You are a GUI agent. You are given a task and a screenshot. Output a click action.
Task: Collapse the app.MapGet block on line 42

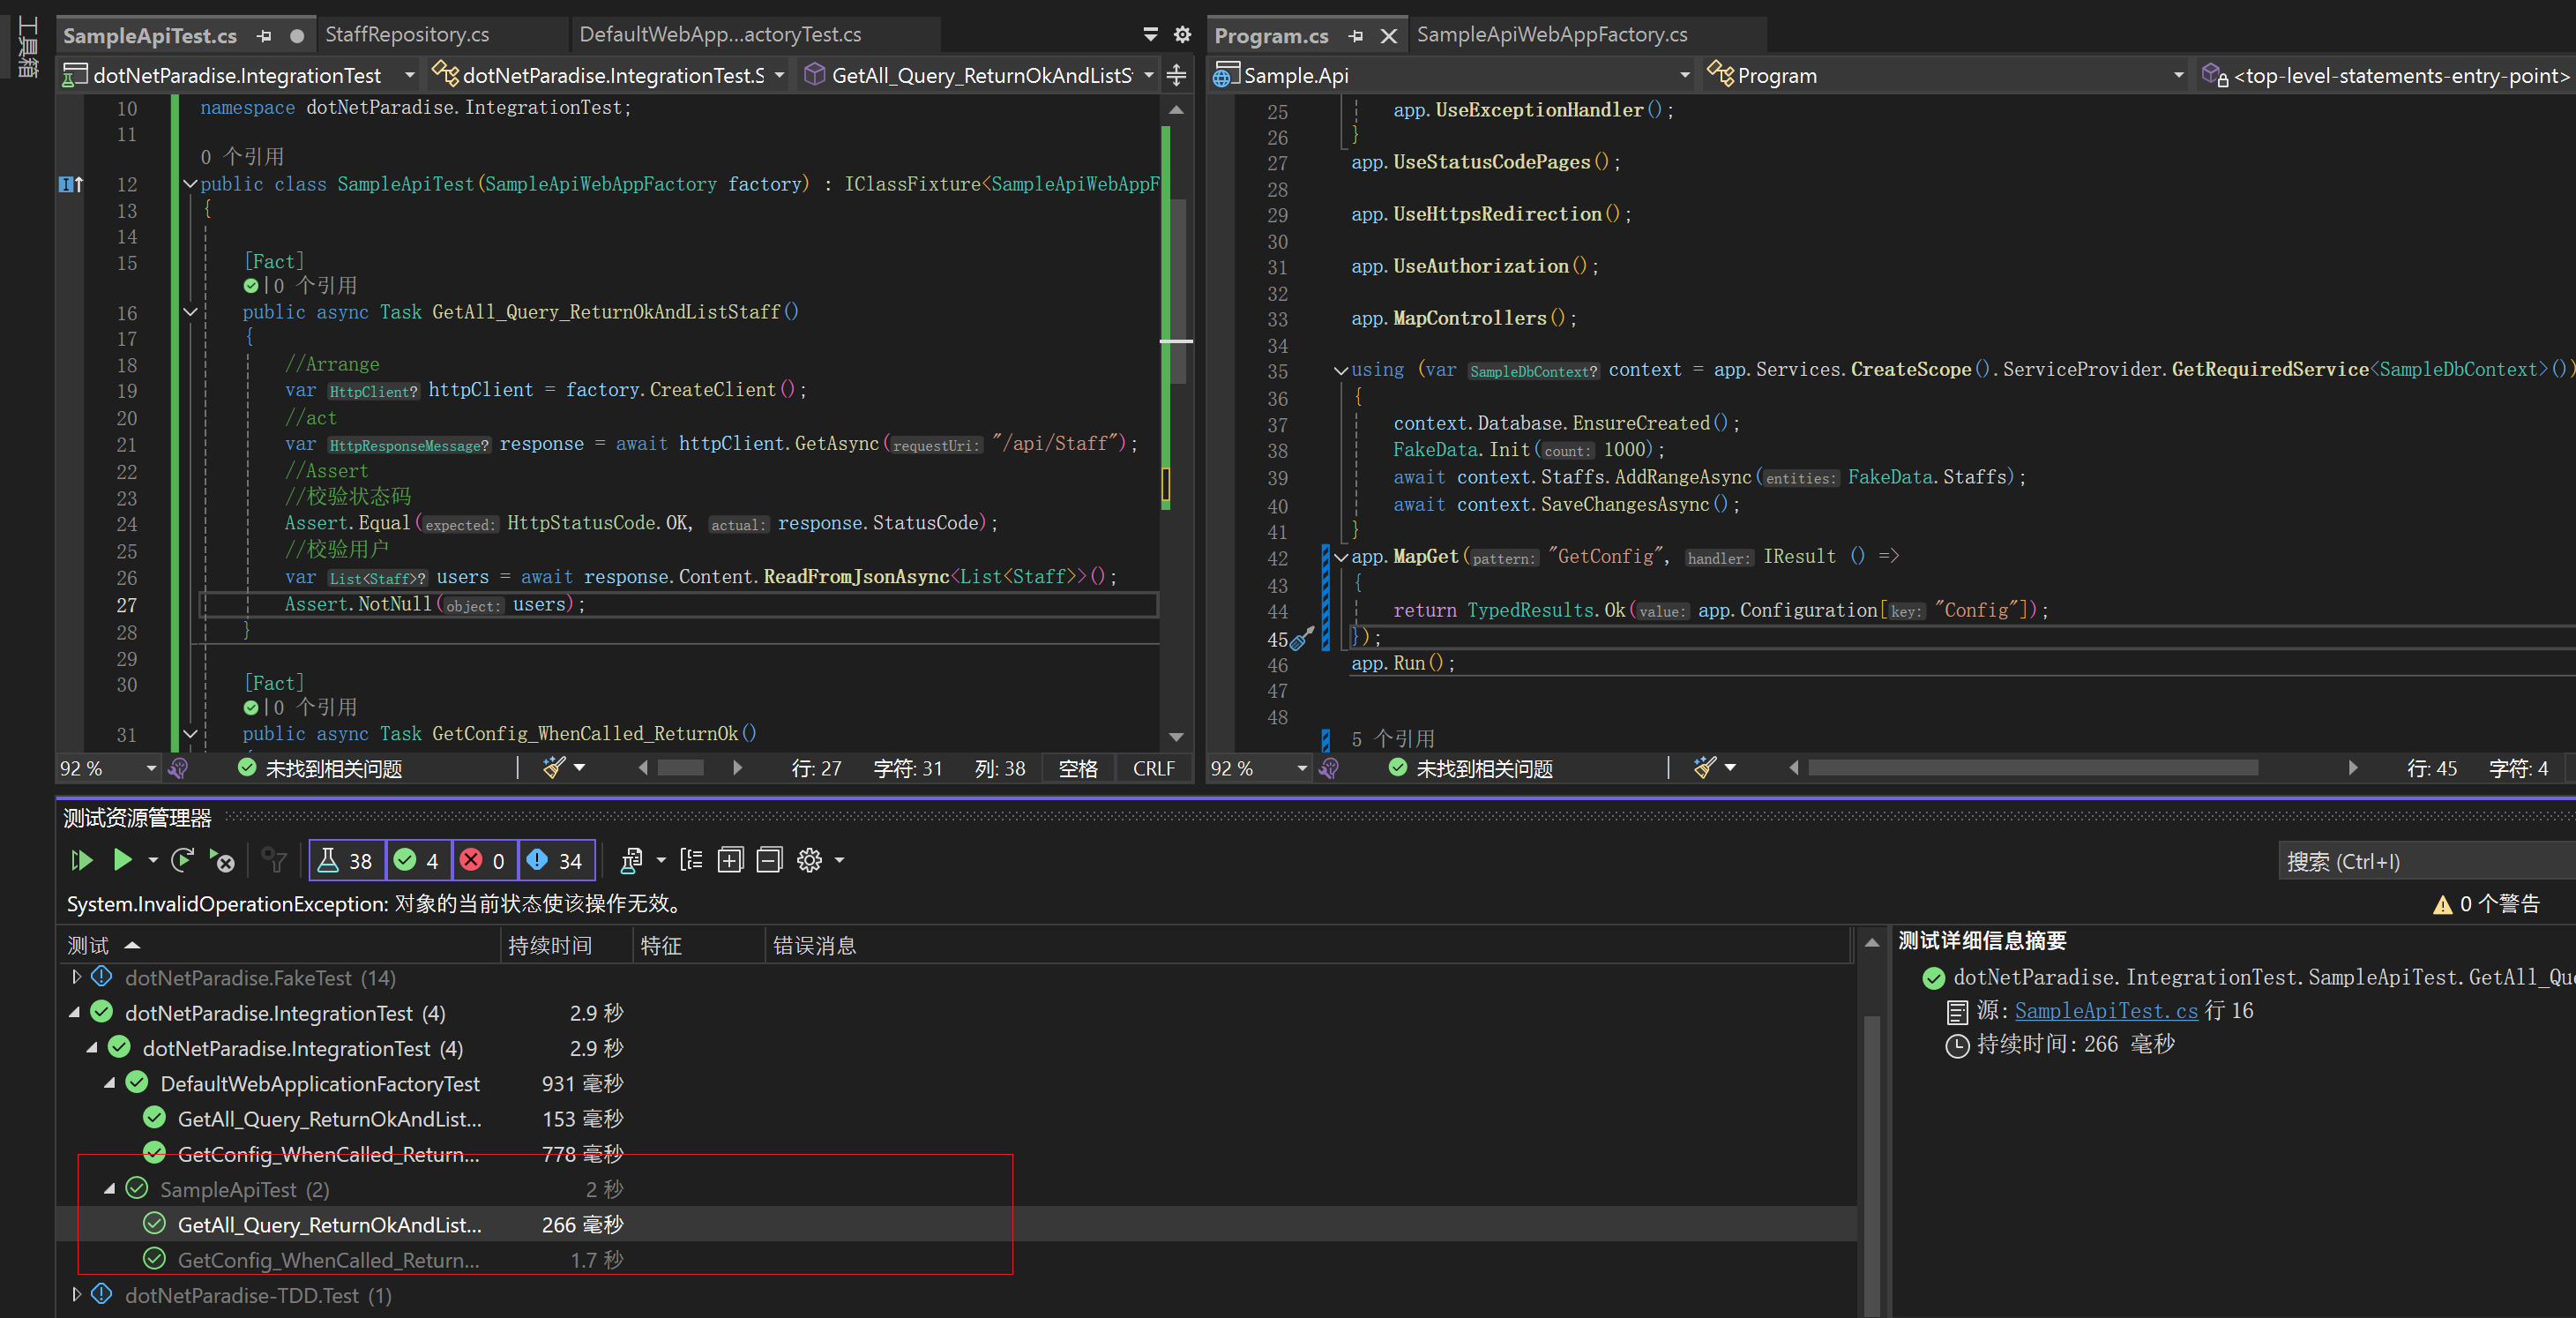pyautogui.click(x=1340, y=557)
